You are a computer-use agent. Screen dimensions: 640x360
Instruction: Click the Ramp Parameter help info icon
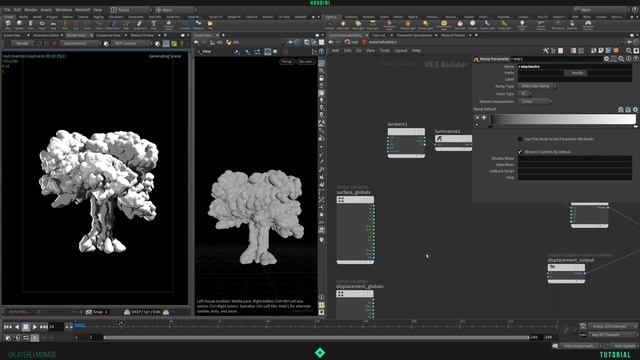tap(629, 59)
